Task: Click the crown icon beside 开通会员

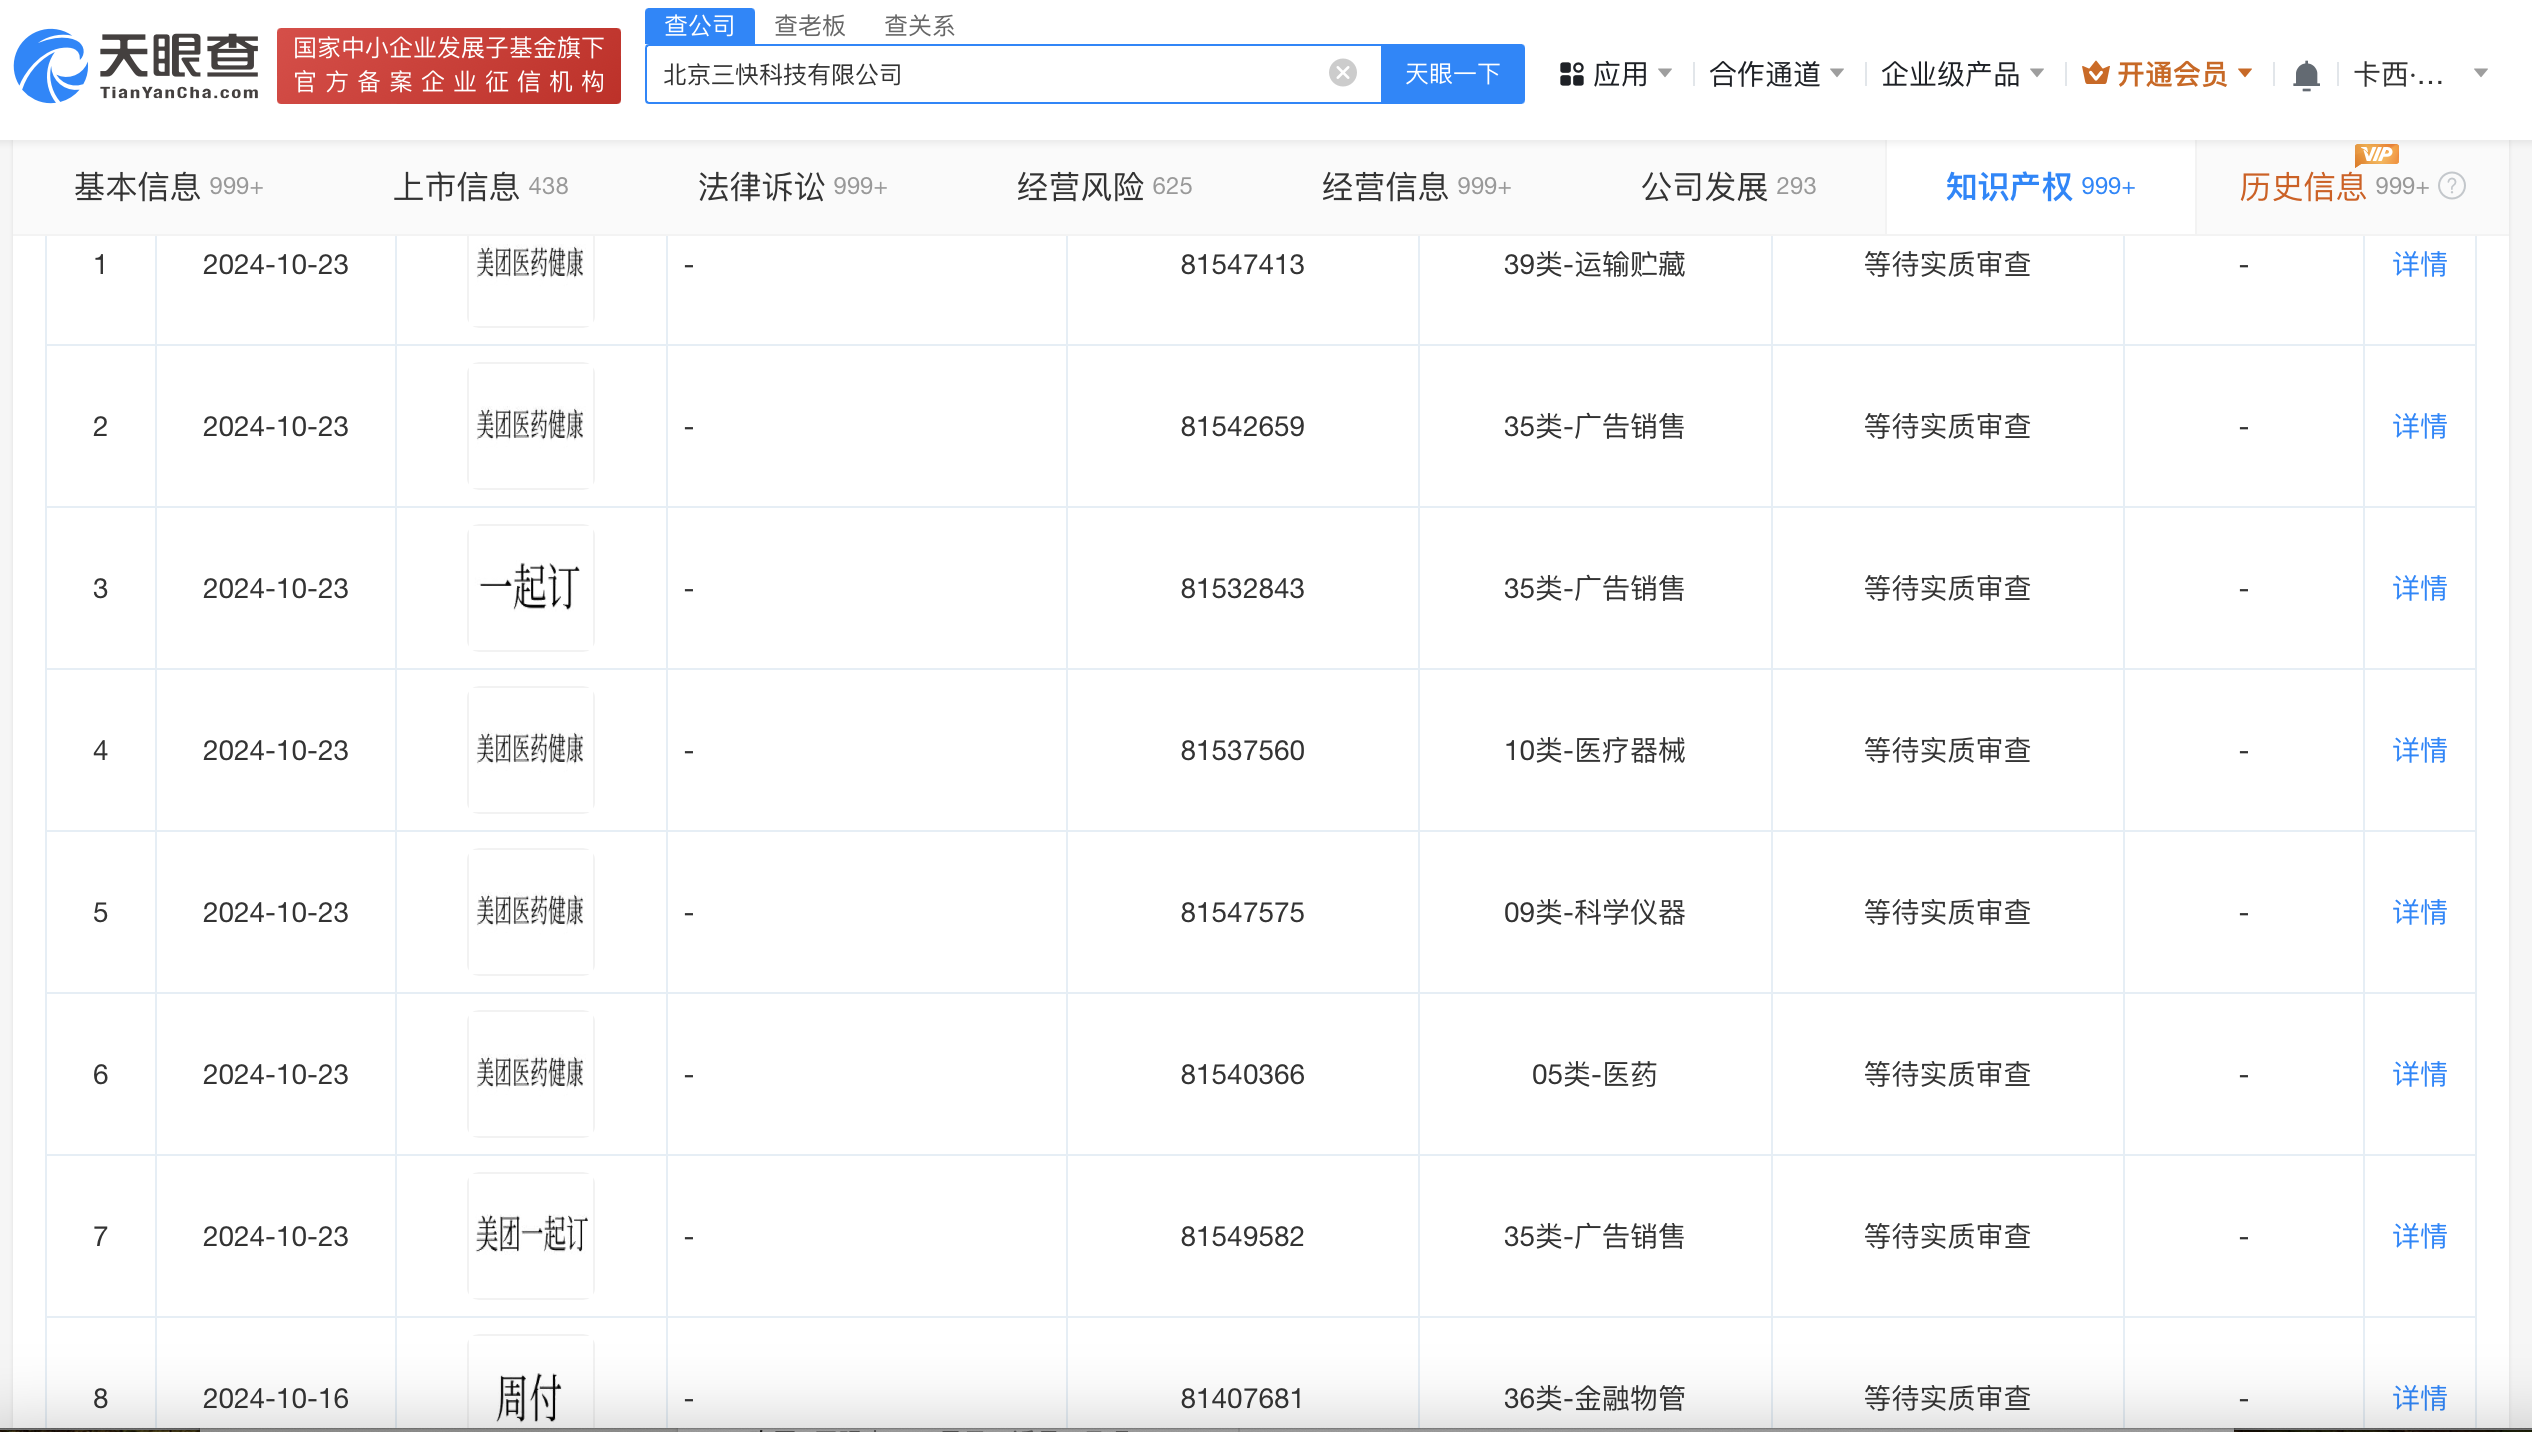Action: (x=2095, y=74)
